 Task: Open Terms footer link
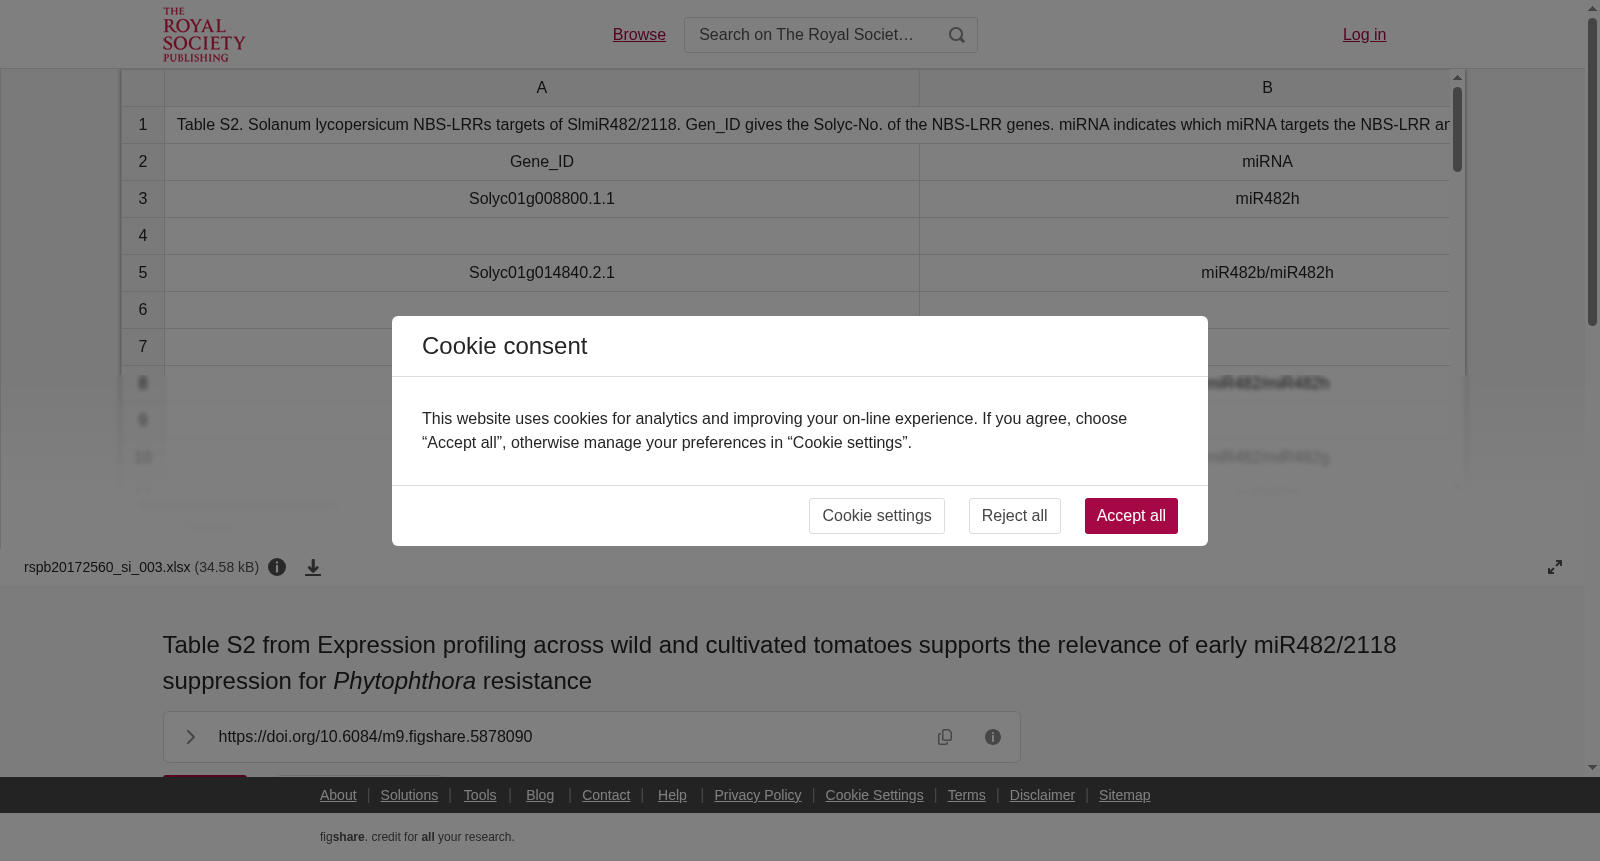(966, 795)
